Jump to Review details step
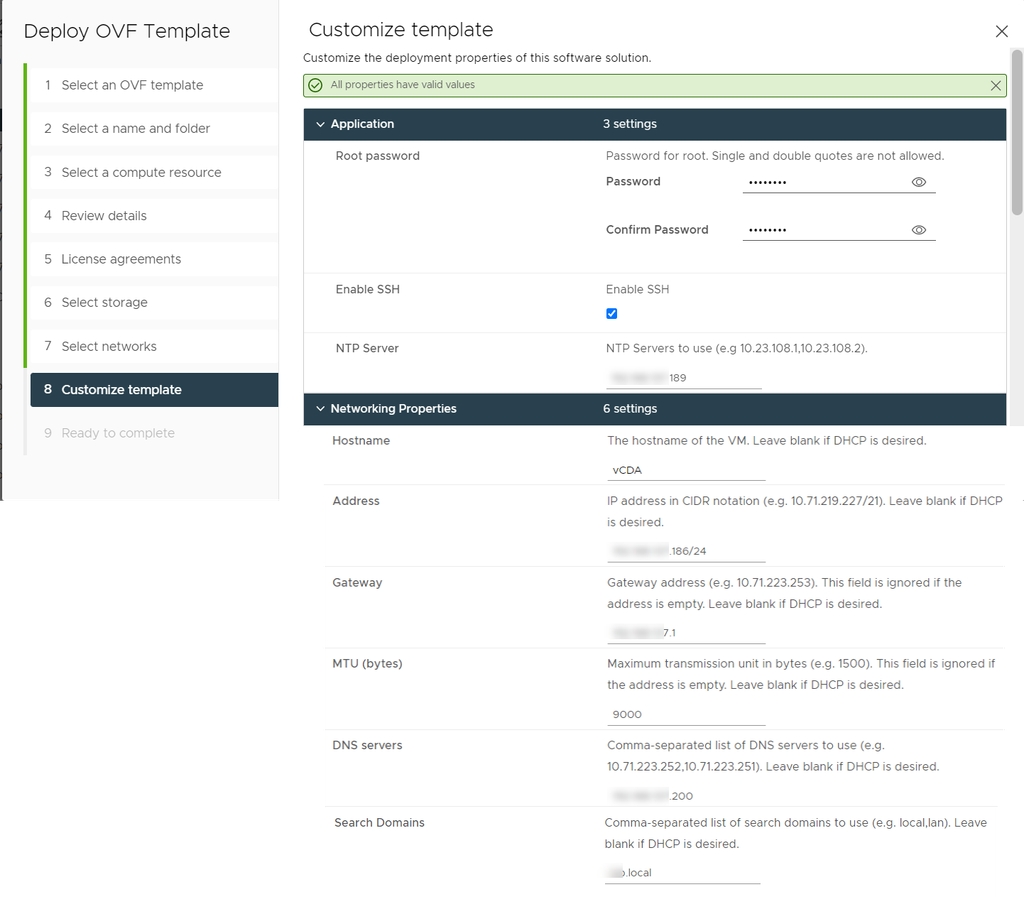Viewport: 1024px width, 897px height. click(x=104, y=215)
